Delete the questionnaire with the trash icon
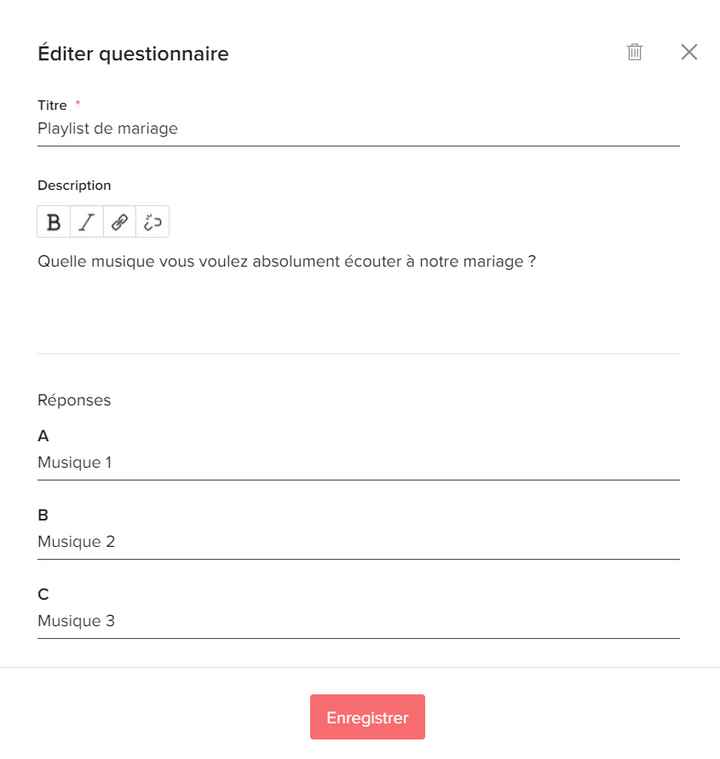Viewport: 720px width, 759px height. pos(634,53)
